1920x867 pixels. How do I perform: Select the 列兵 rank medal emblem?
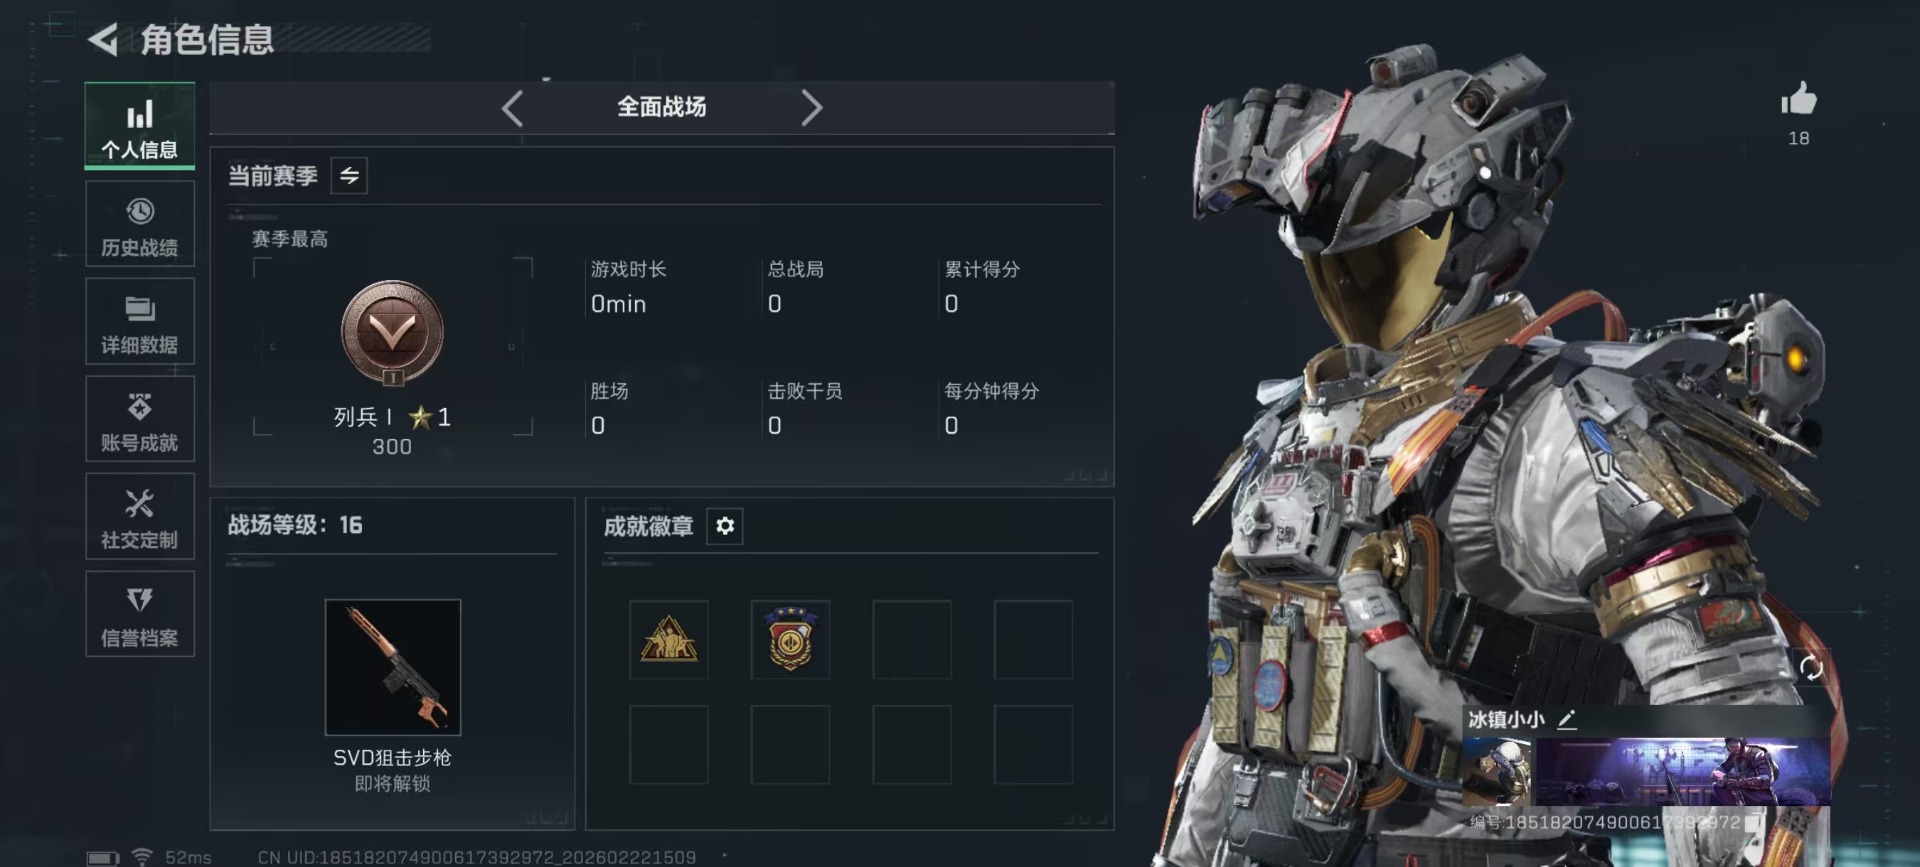pos(392,334)
